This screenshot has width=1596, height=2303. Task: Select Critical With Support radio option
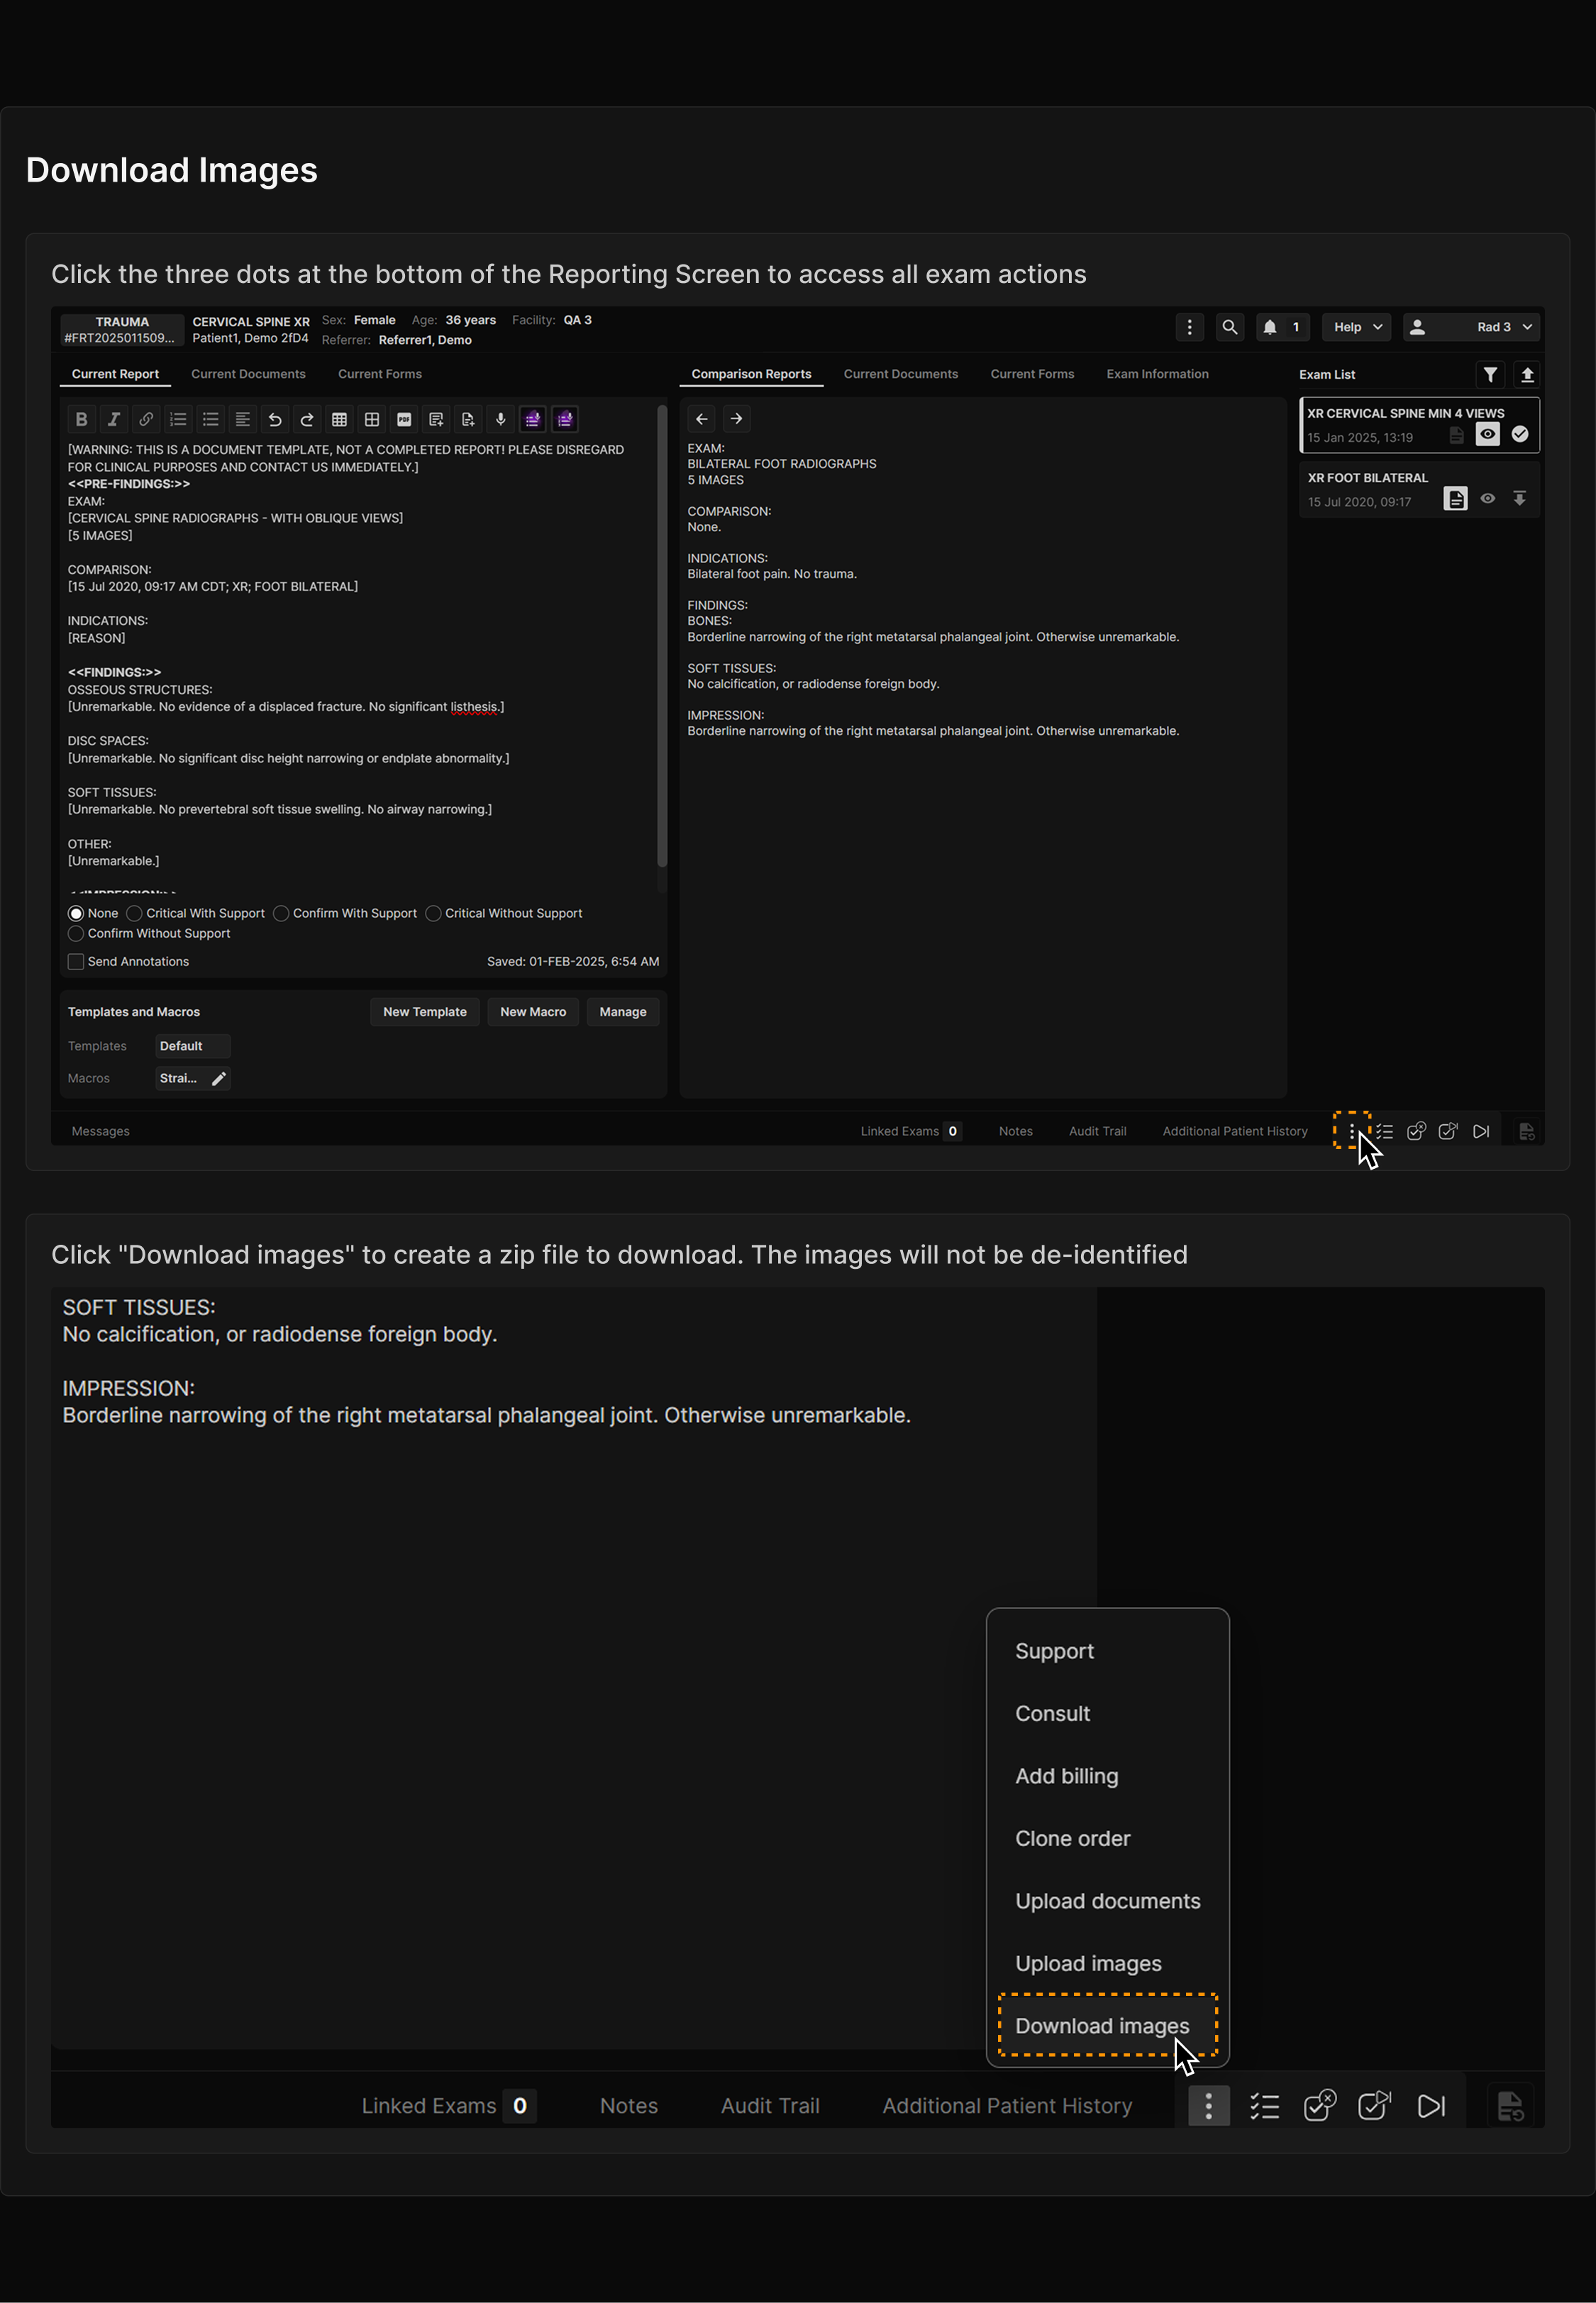click(x=134, y=913)
